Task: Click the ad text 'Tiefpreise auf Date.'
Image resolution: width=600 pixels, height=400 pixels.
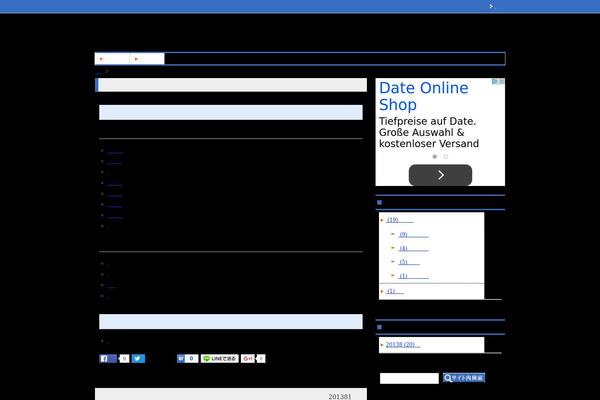Action: point(427,121)
